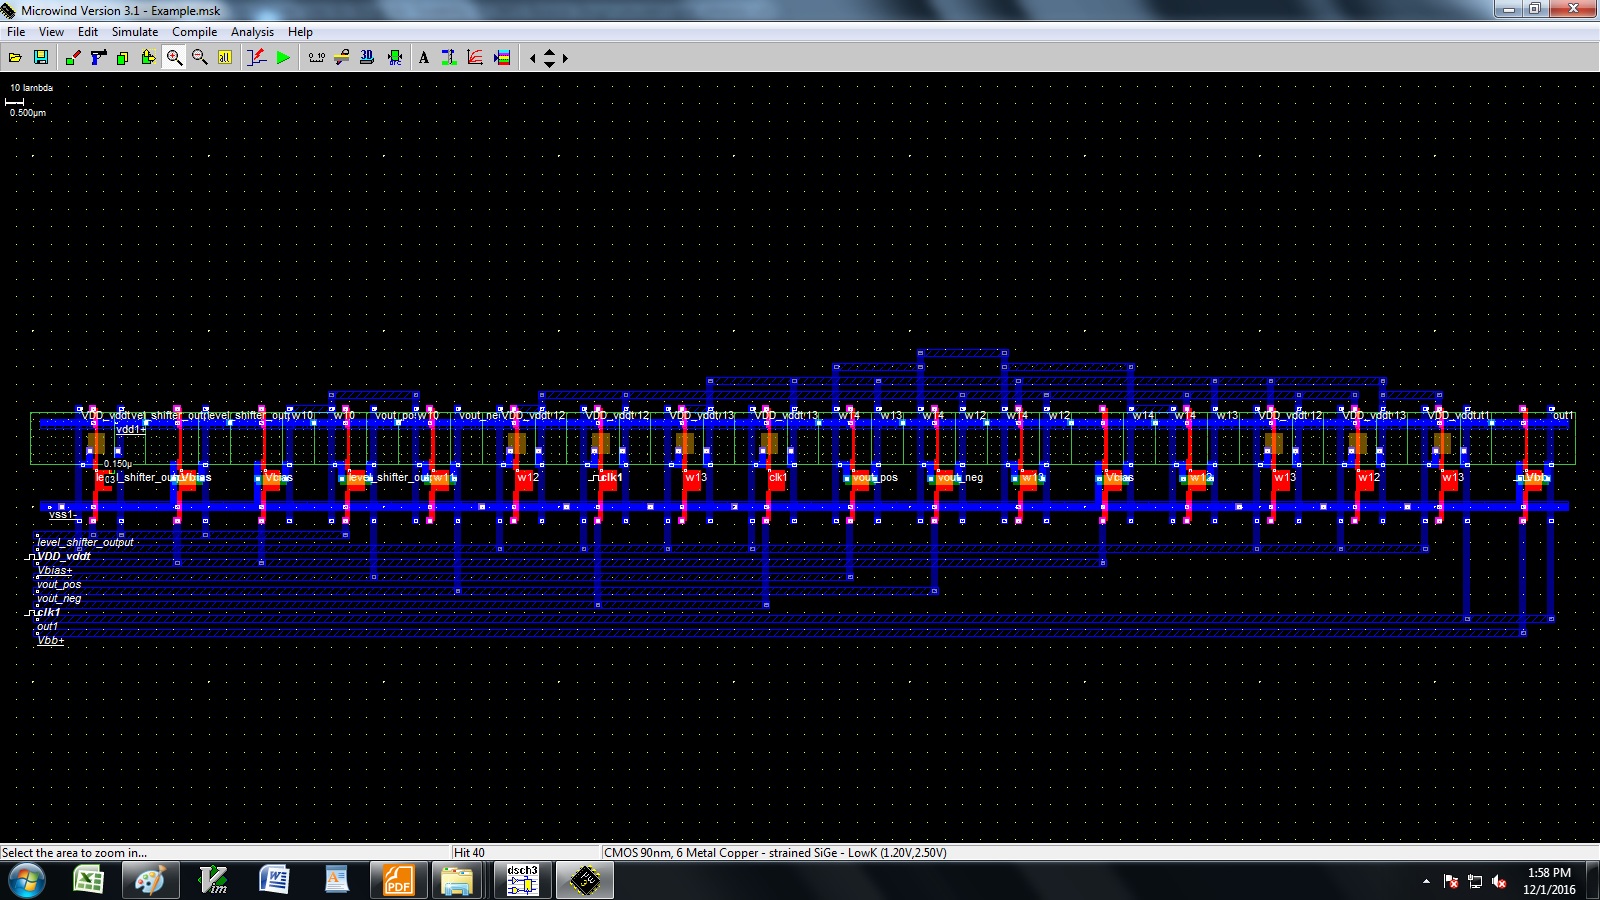
Task: Pan the layout right with the arrow
Action: [x=565, y=58]
